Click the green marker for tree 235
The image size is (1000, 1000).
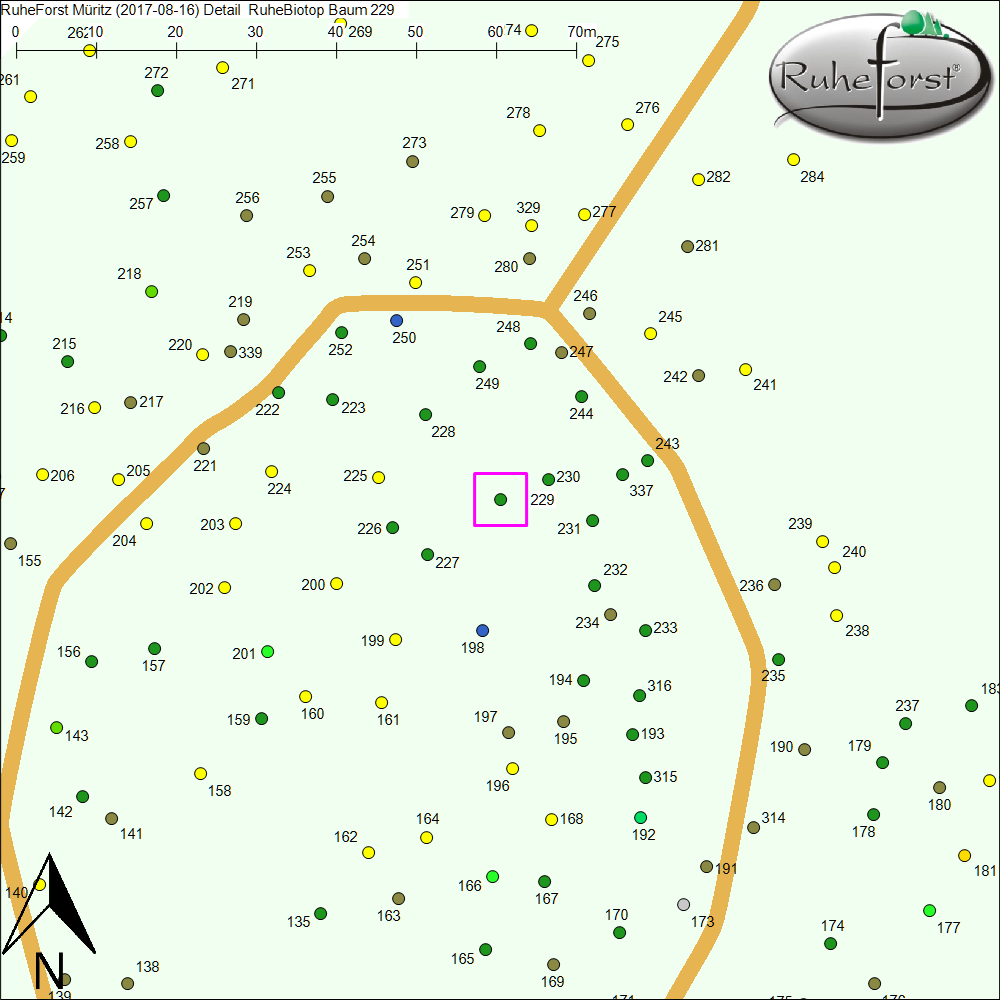click(778, 659)
